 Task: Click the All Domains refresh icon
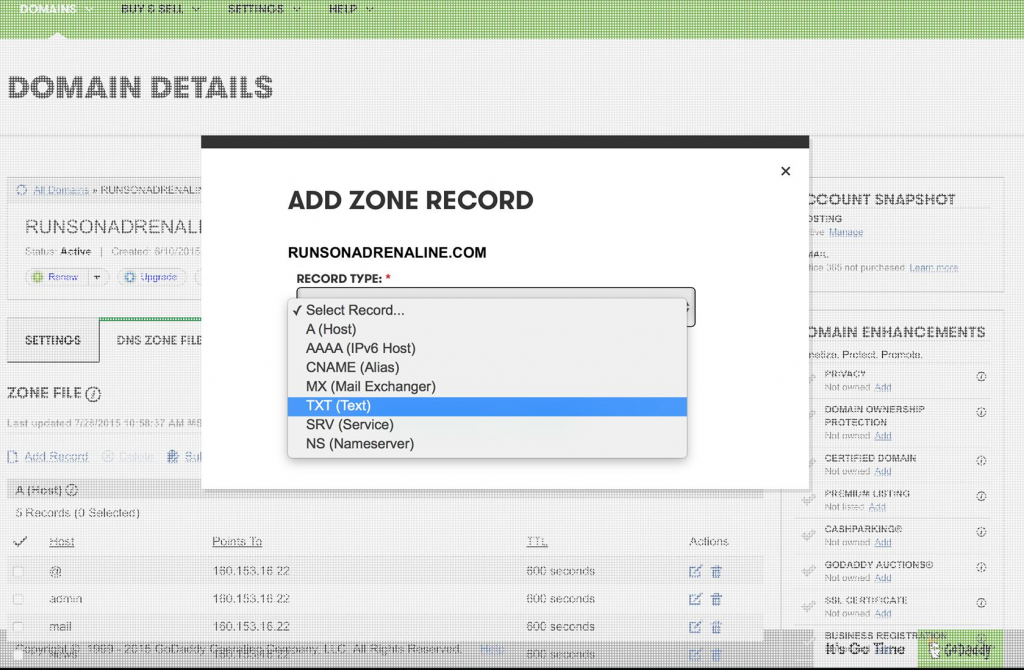22,190
